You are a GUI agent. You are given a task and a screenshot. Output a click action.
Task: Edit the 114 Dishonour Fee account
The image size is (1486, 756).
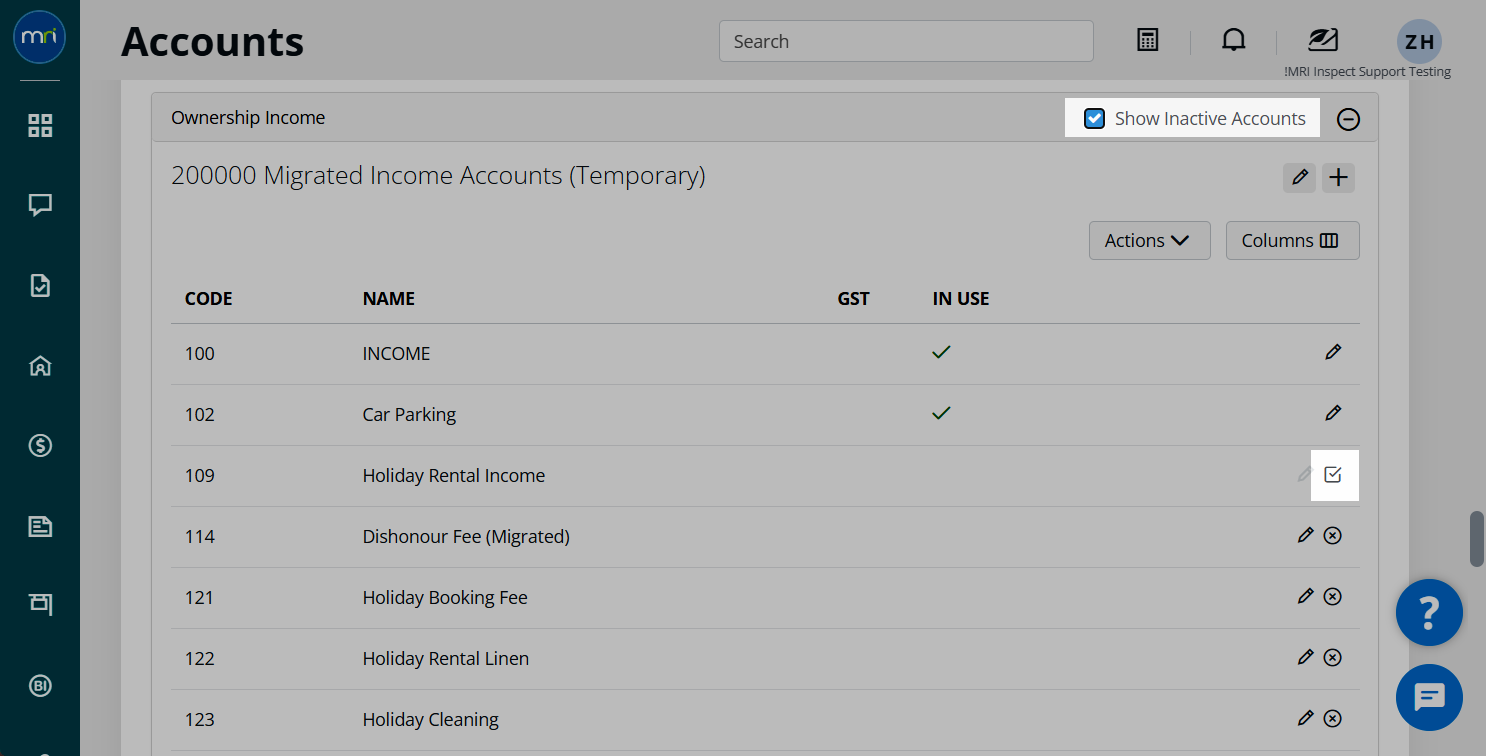coord(1305,536)
